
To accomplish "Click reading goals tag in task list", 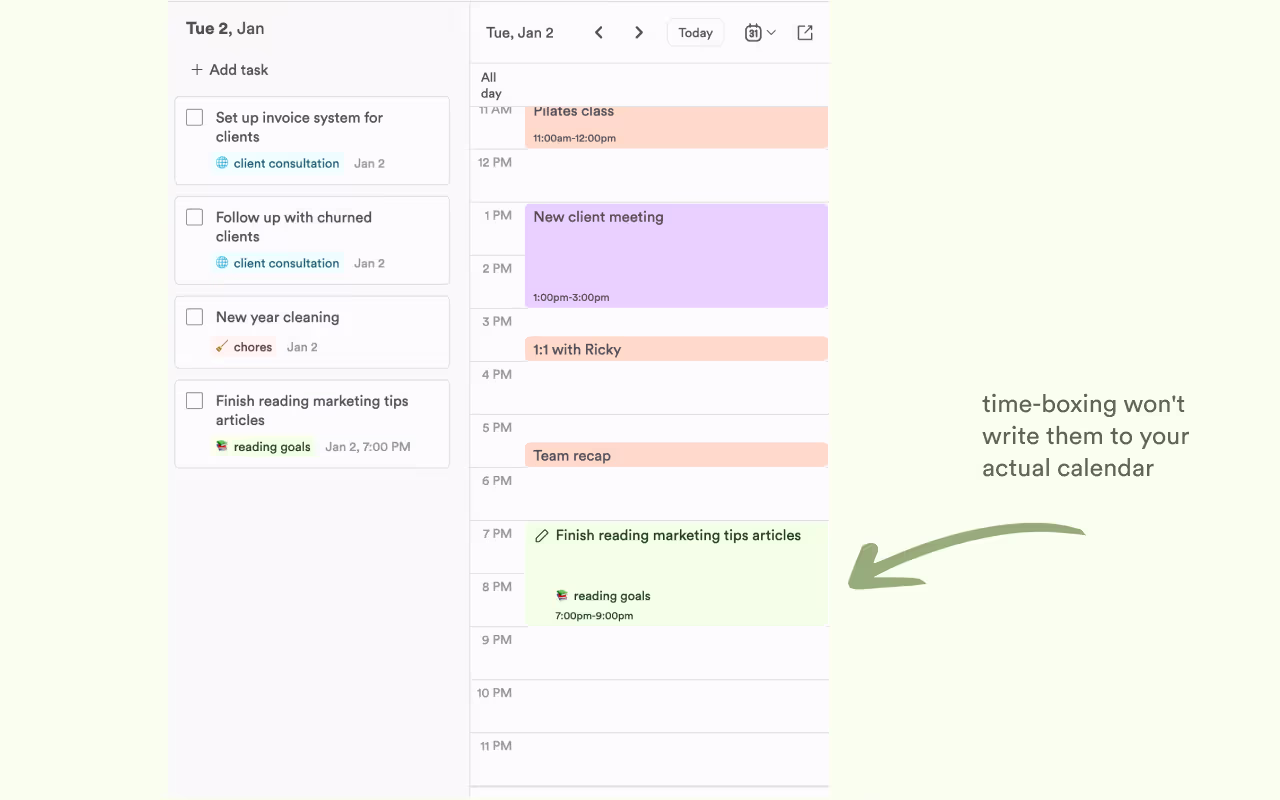I will coord(263,447).
